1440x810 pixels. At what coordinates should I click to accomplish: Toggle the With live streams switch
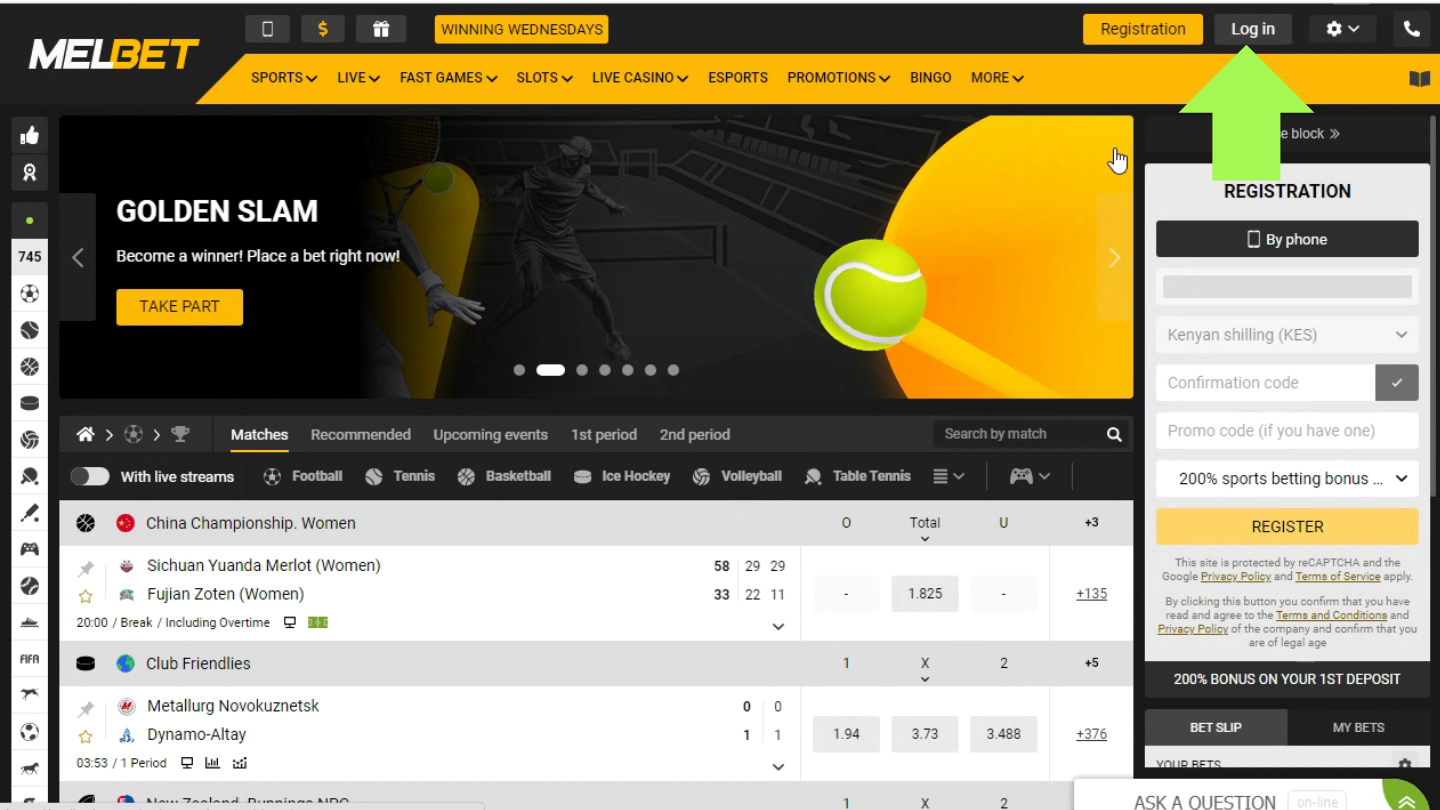[90, 476]
